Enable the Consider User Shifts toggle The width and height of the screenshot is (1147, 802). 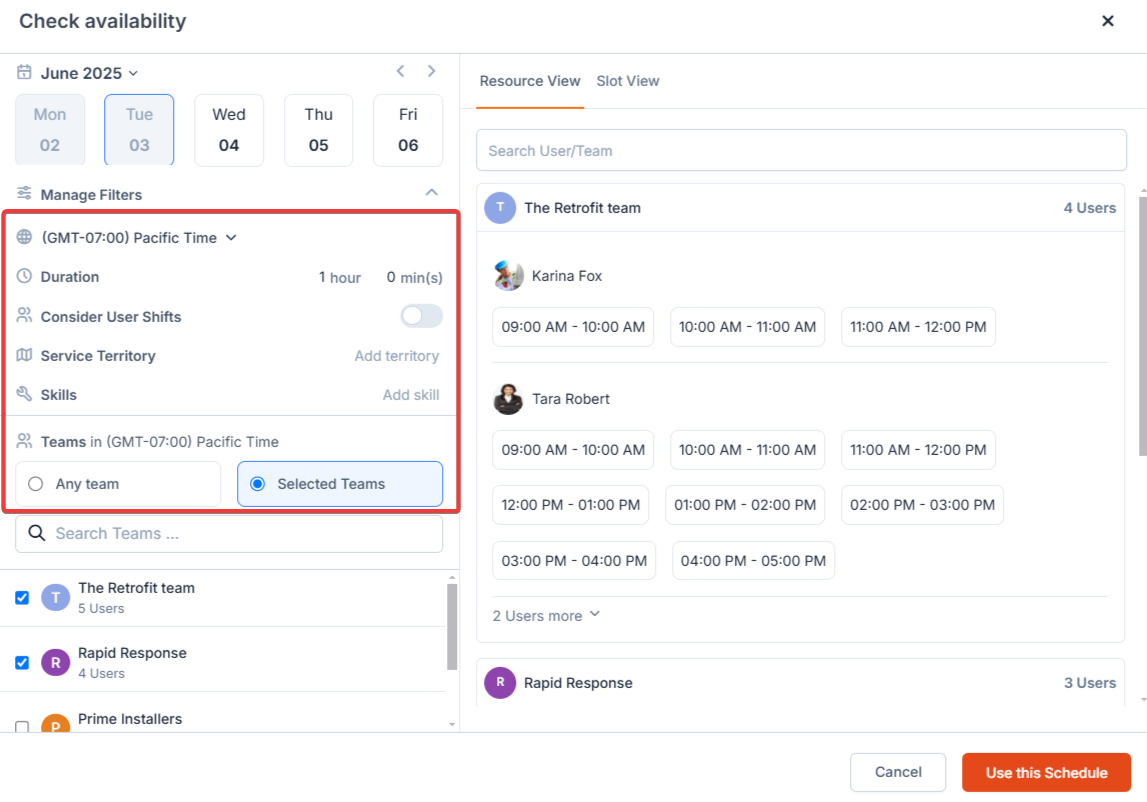[421, 317]
